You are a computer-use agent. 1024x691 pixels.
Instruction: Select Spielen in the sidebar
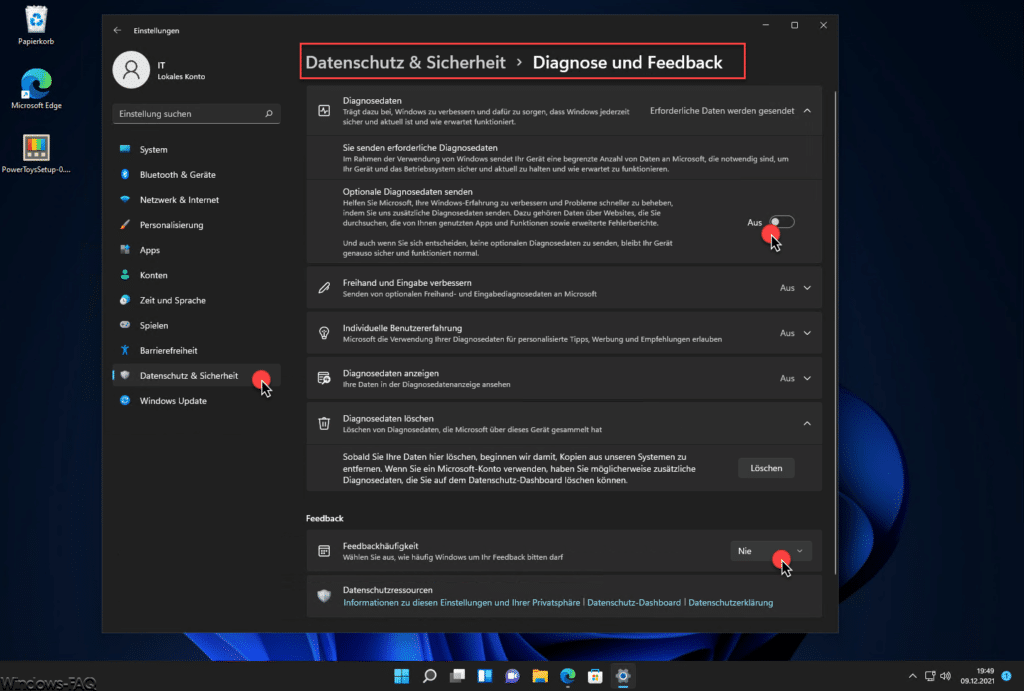pyautogui.click(x=196, y=325)
